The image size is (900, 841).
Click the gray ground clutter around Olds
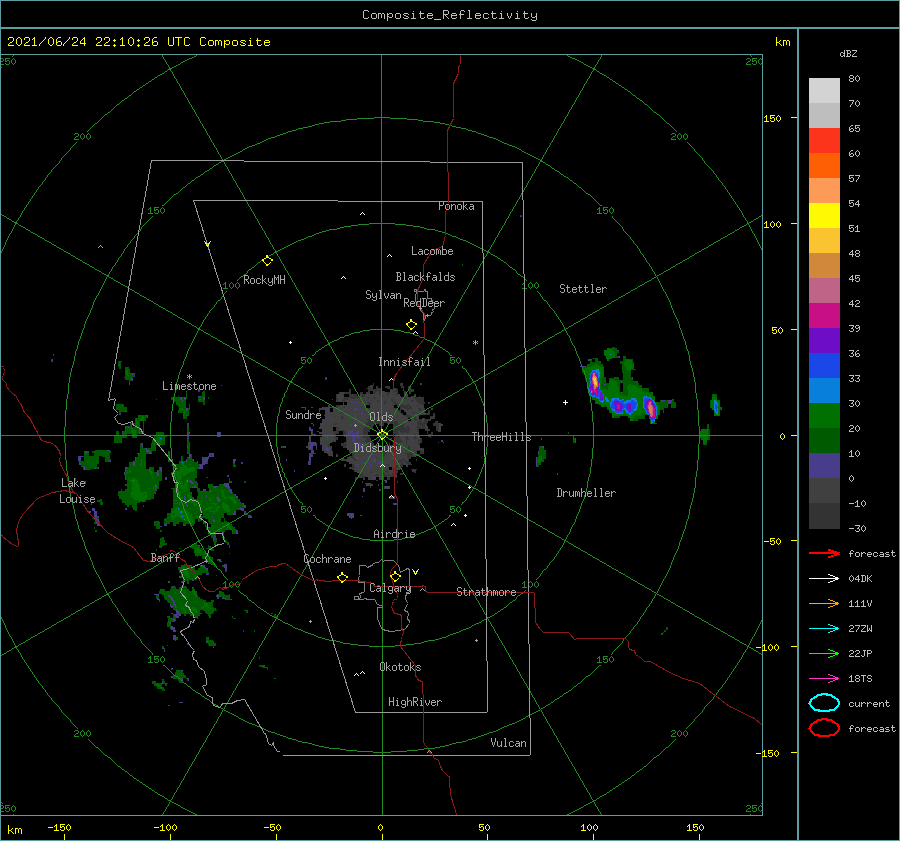[380, 435]
